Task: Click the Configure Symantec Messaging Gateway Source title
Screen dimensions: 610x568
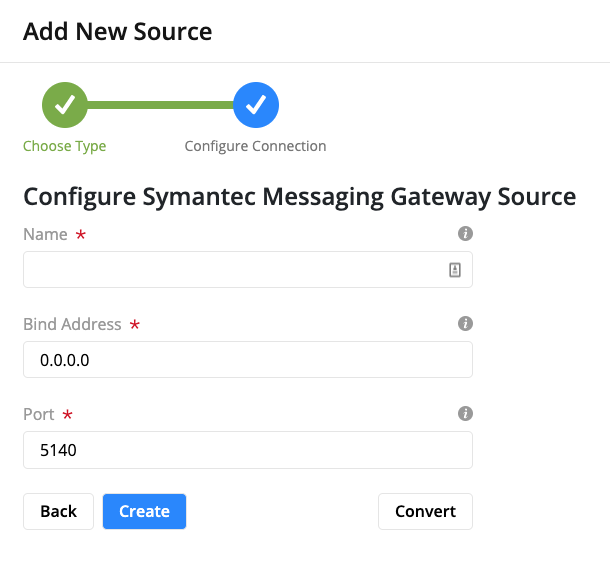Action: coord(300,196)
